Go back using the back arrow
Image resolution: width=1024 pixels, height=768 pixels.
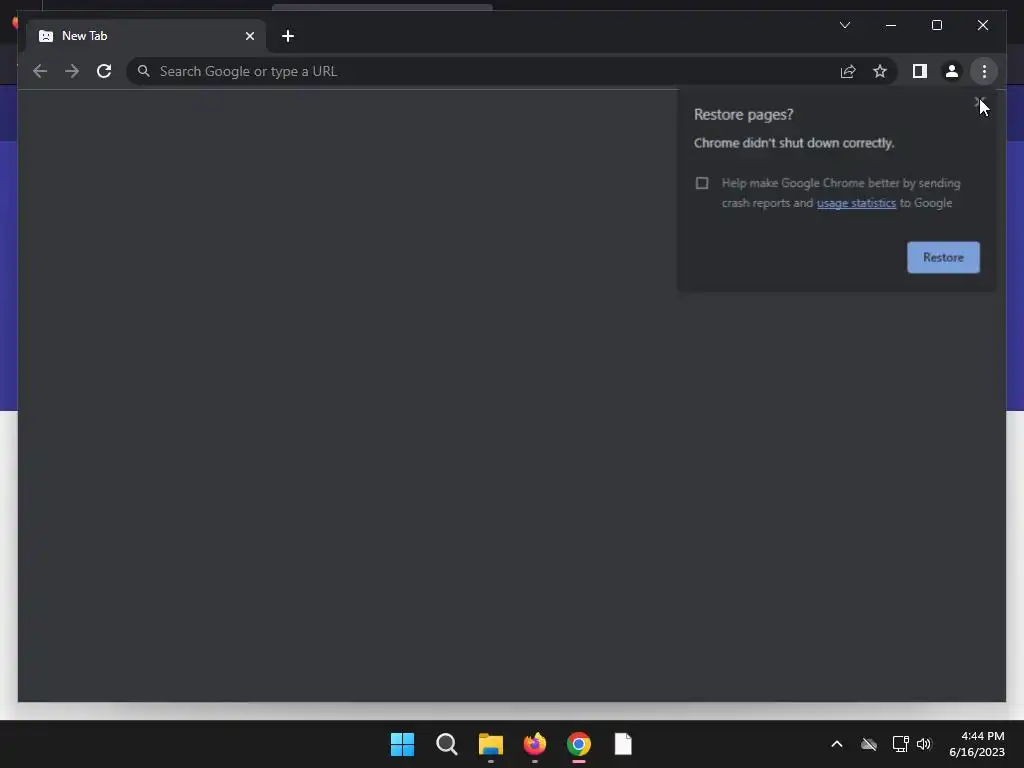click(40, 71)
